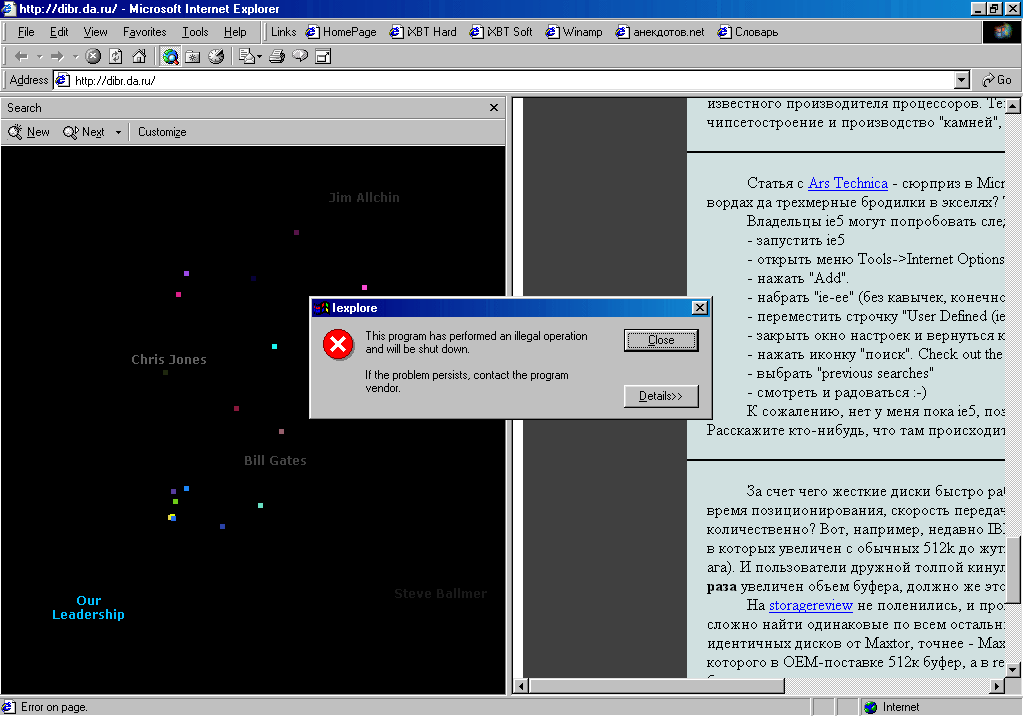Follow the storagereview link
This screenshot has height=716, width=1023.
(x=811, y=606)
